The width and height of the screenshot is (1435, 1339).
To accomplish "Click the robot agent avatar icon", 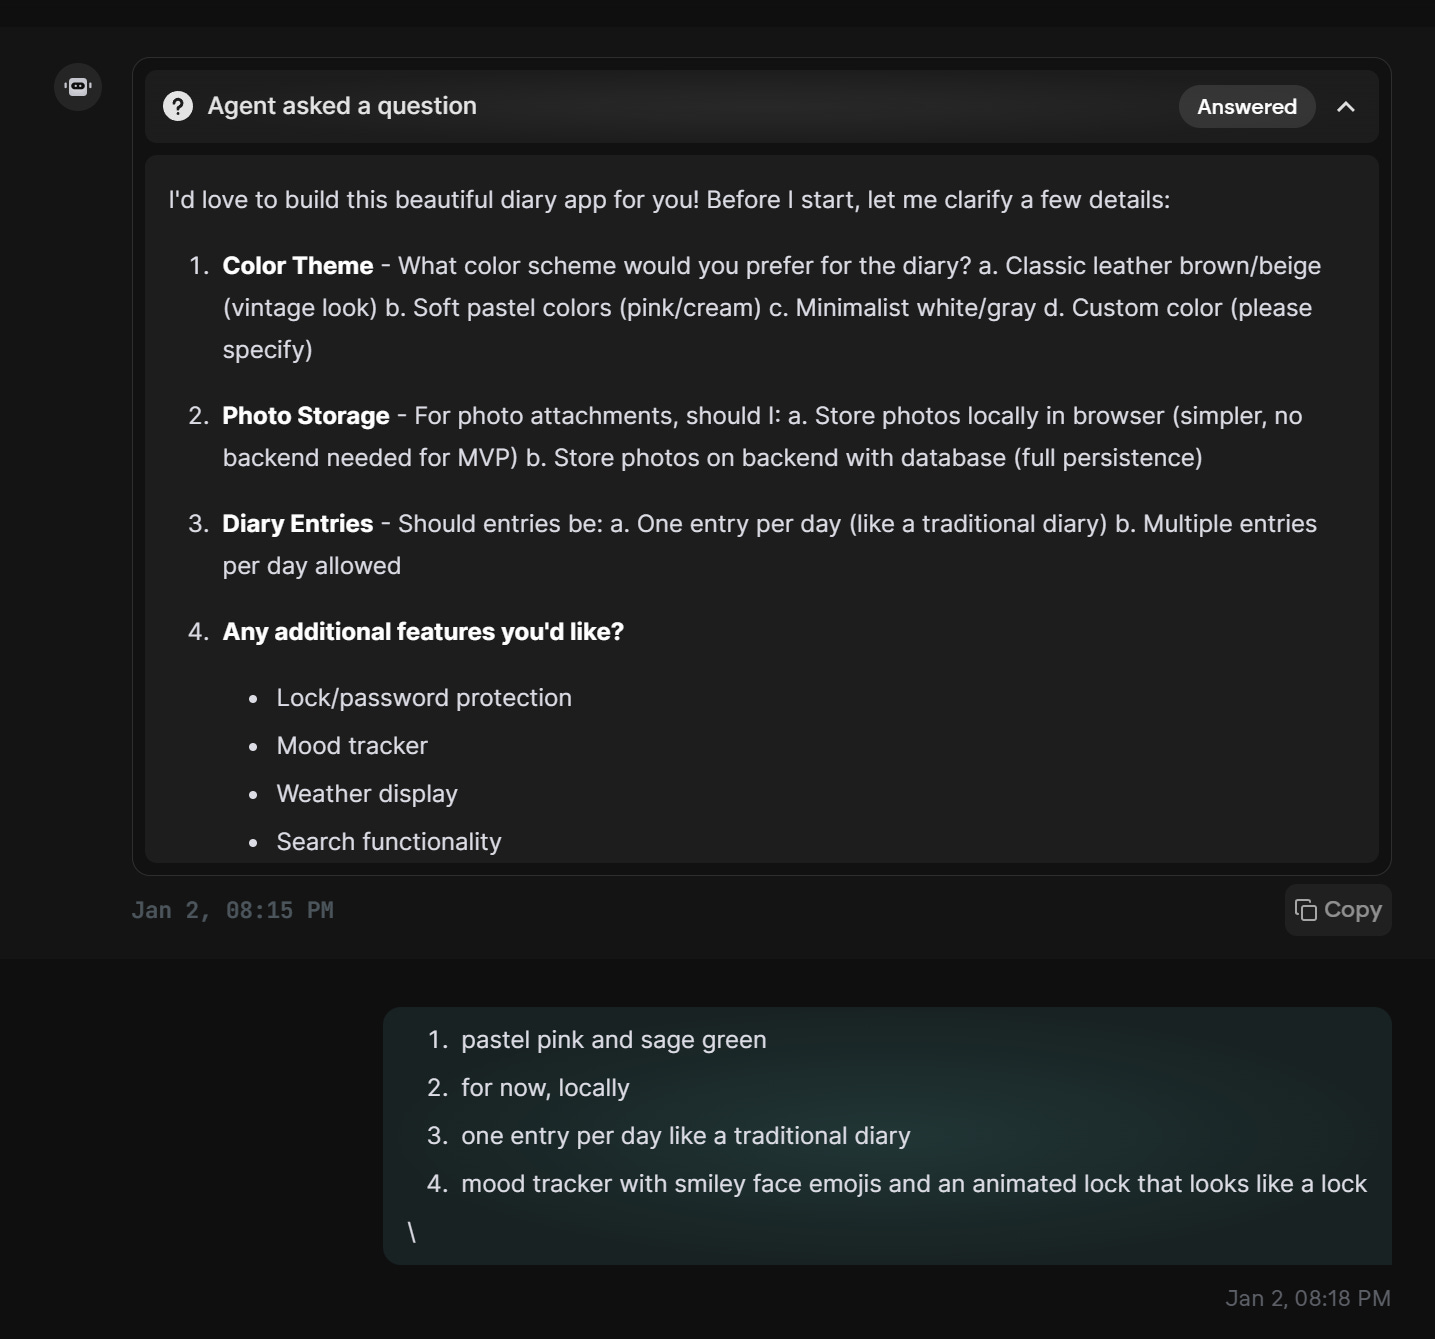I will 78,86.
